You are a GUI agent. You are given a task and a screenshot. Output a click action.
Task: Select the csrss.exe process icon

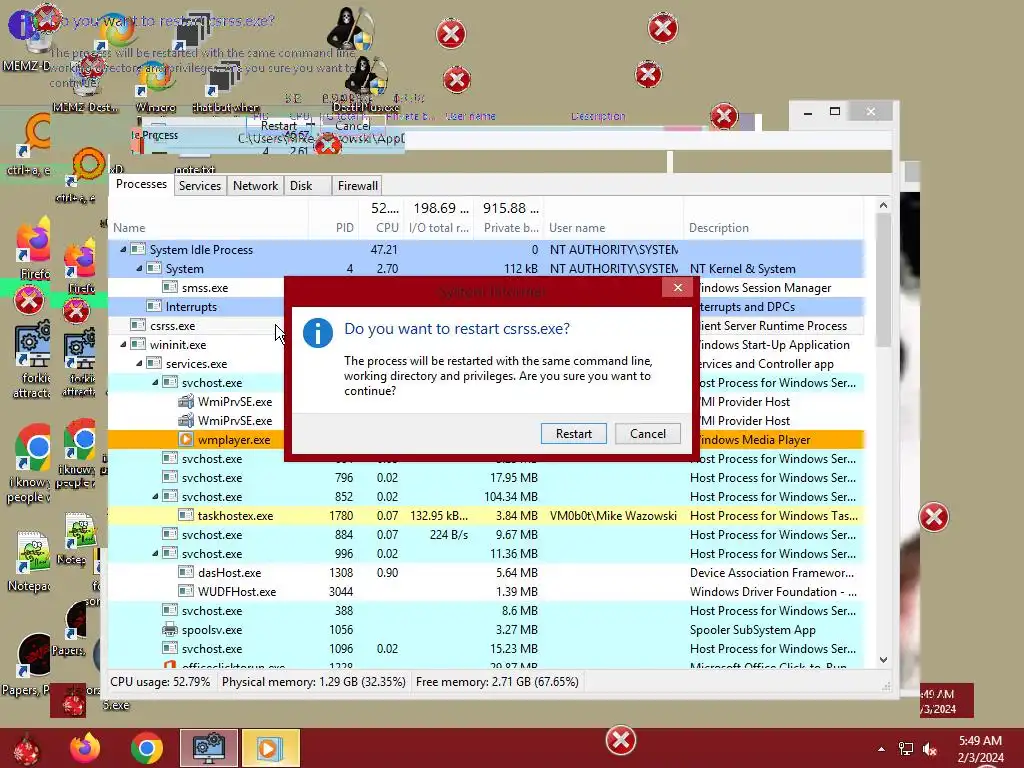pos(138,325)
